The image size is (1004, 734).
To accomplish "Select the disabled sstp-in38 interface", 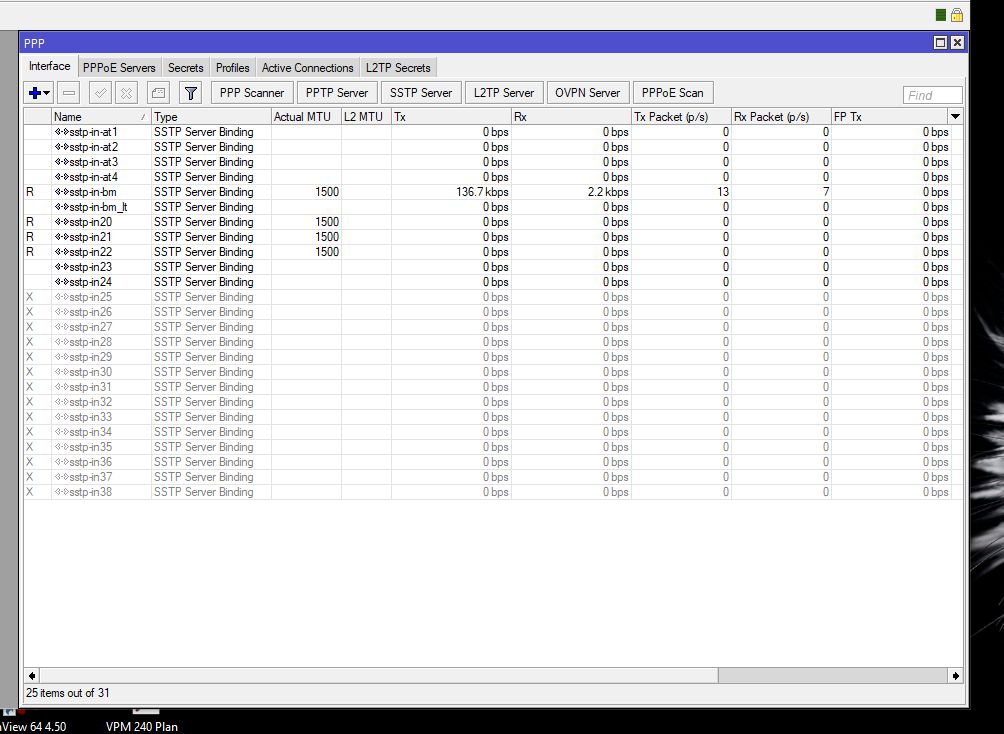I will point(493,492).
